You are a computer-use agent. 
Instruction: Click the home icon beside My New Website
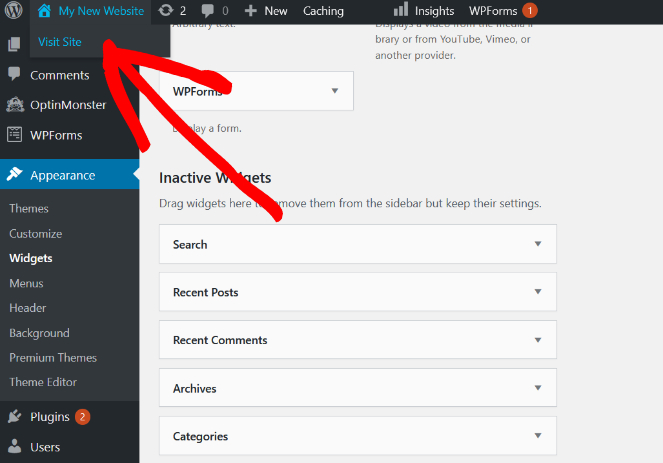click(x=44, y=11)
